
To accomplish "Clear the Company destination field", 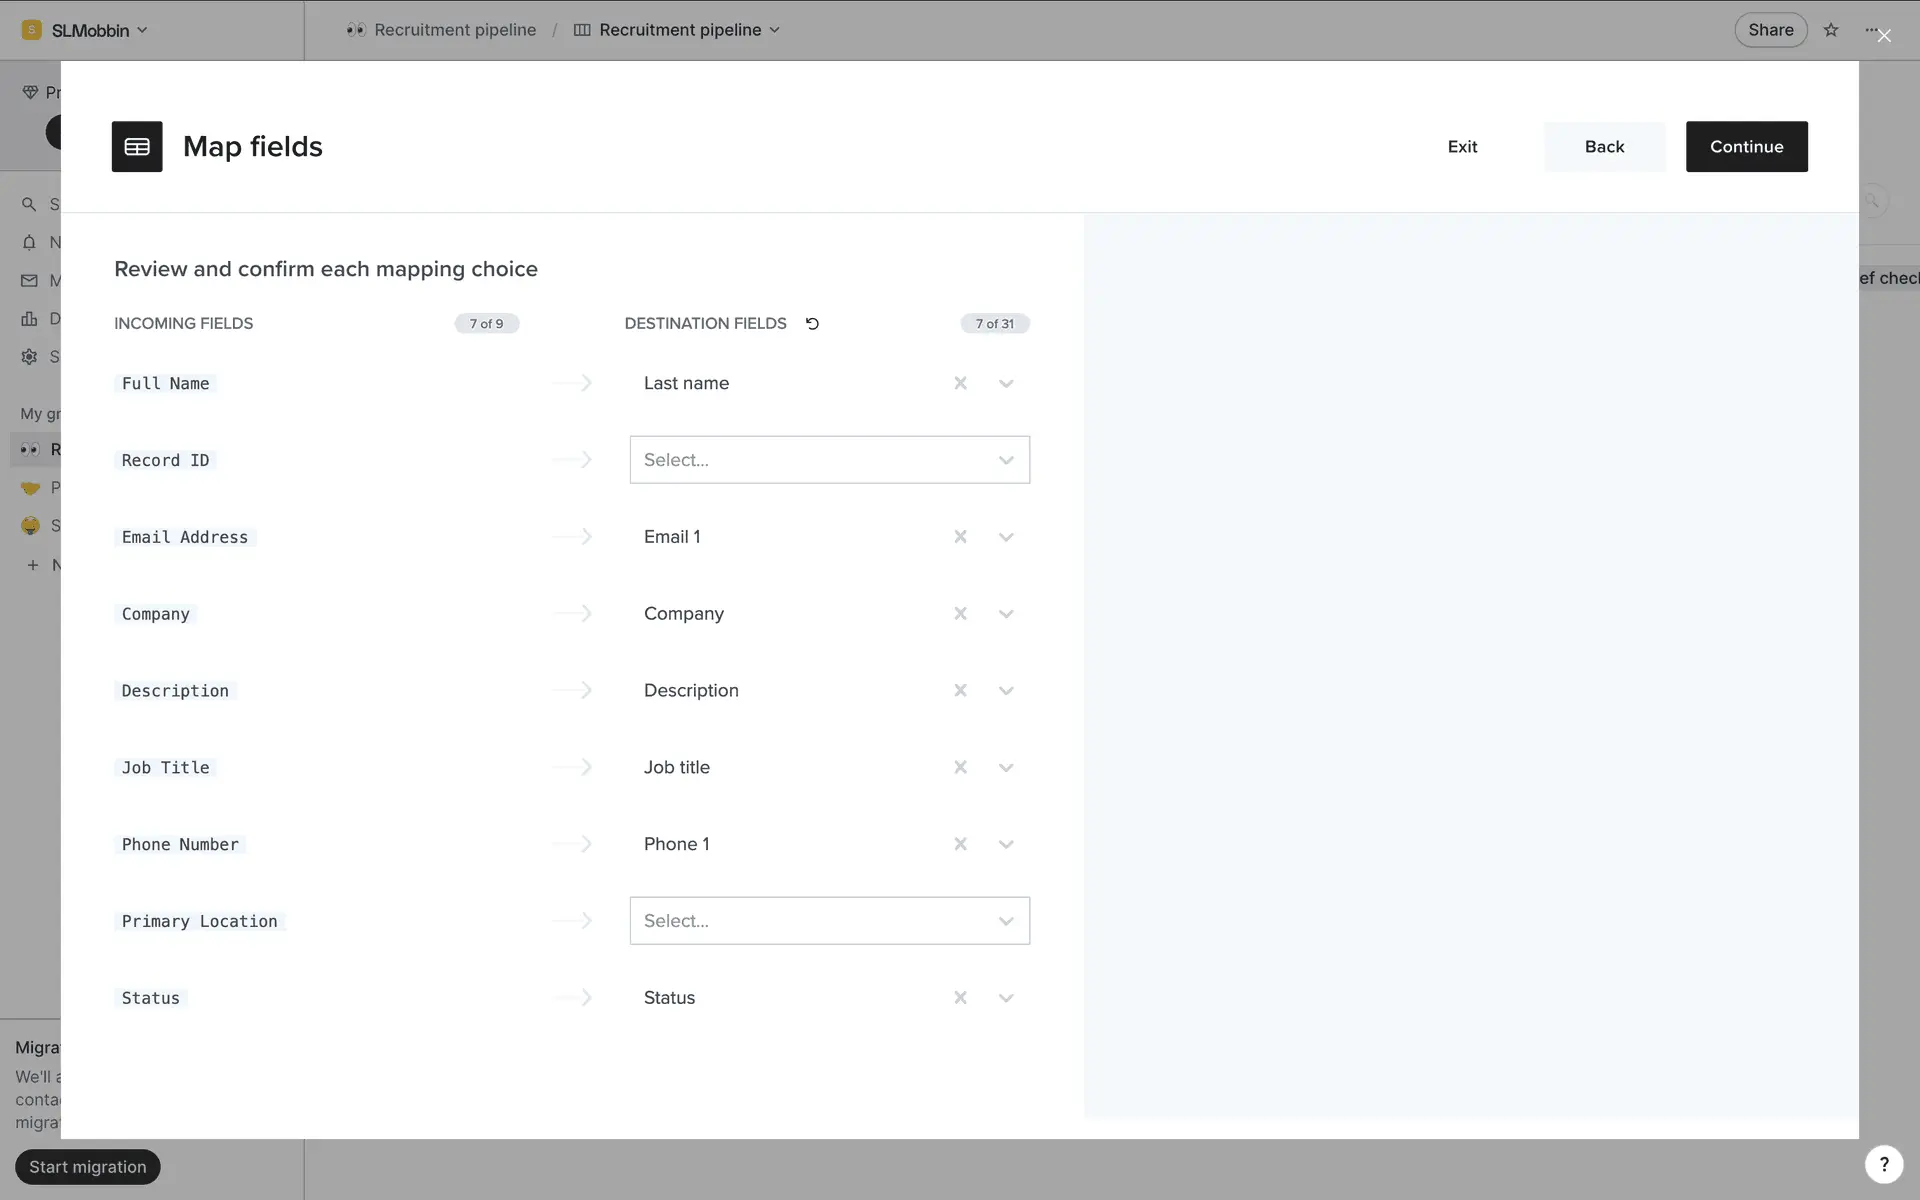I will (x=960, y=614).
